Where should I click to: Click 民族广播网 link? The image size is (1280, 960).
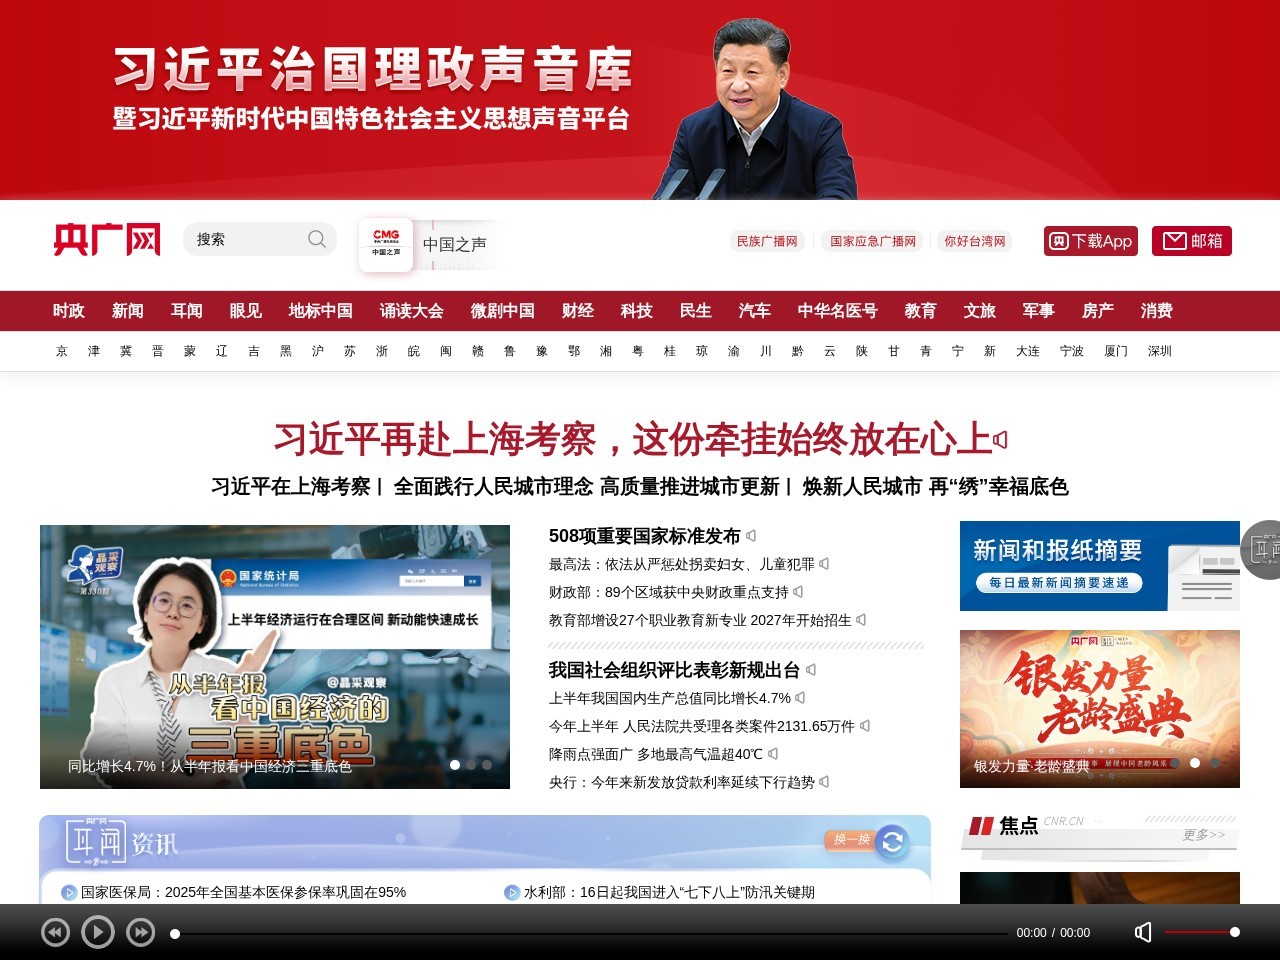pos(767,241)
